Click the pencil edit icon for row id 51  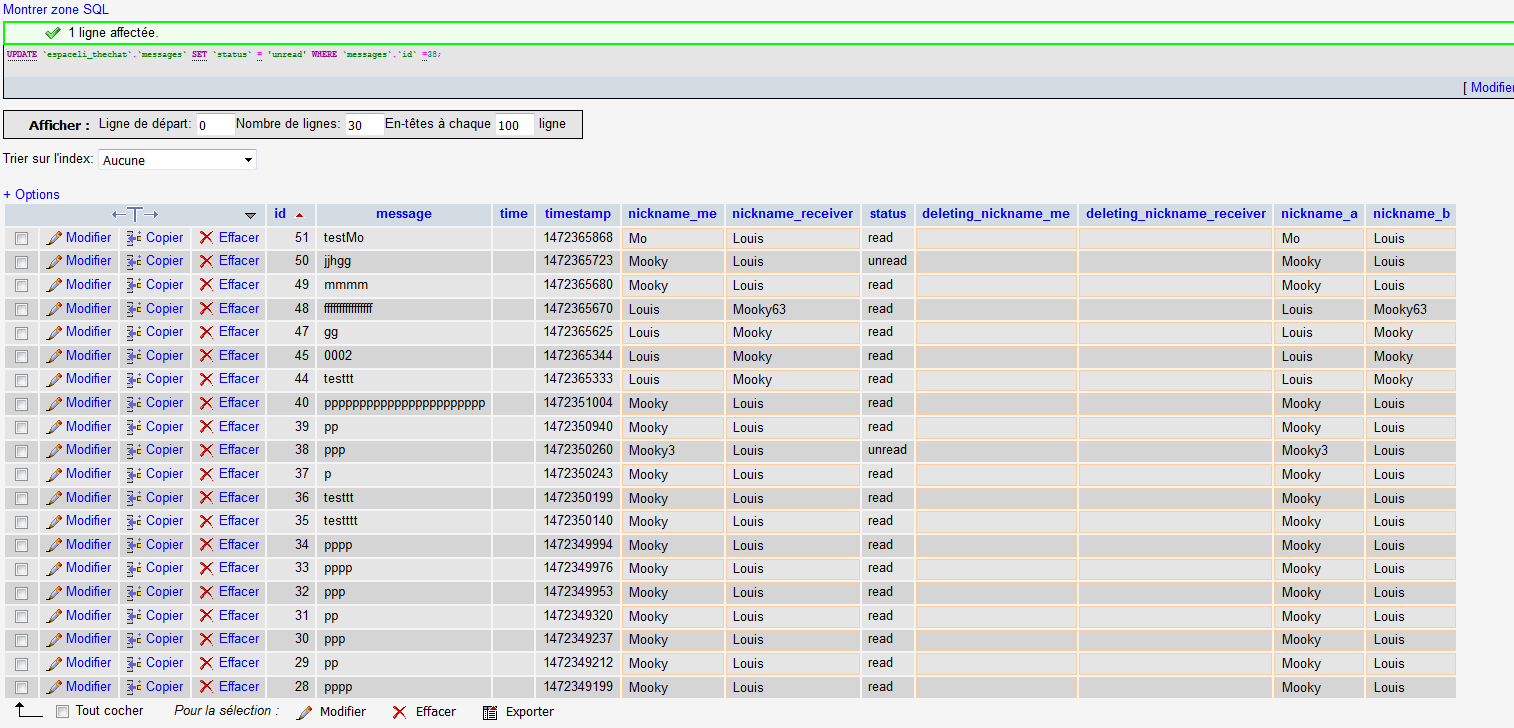point(54,238)
